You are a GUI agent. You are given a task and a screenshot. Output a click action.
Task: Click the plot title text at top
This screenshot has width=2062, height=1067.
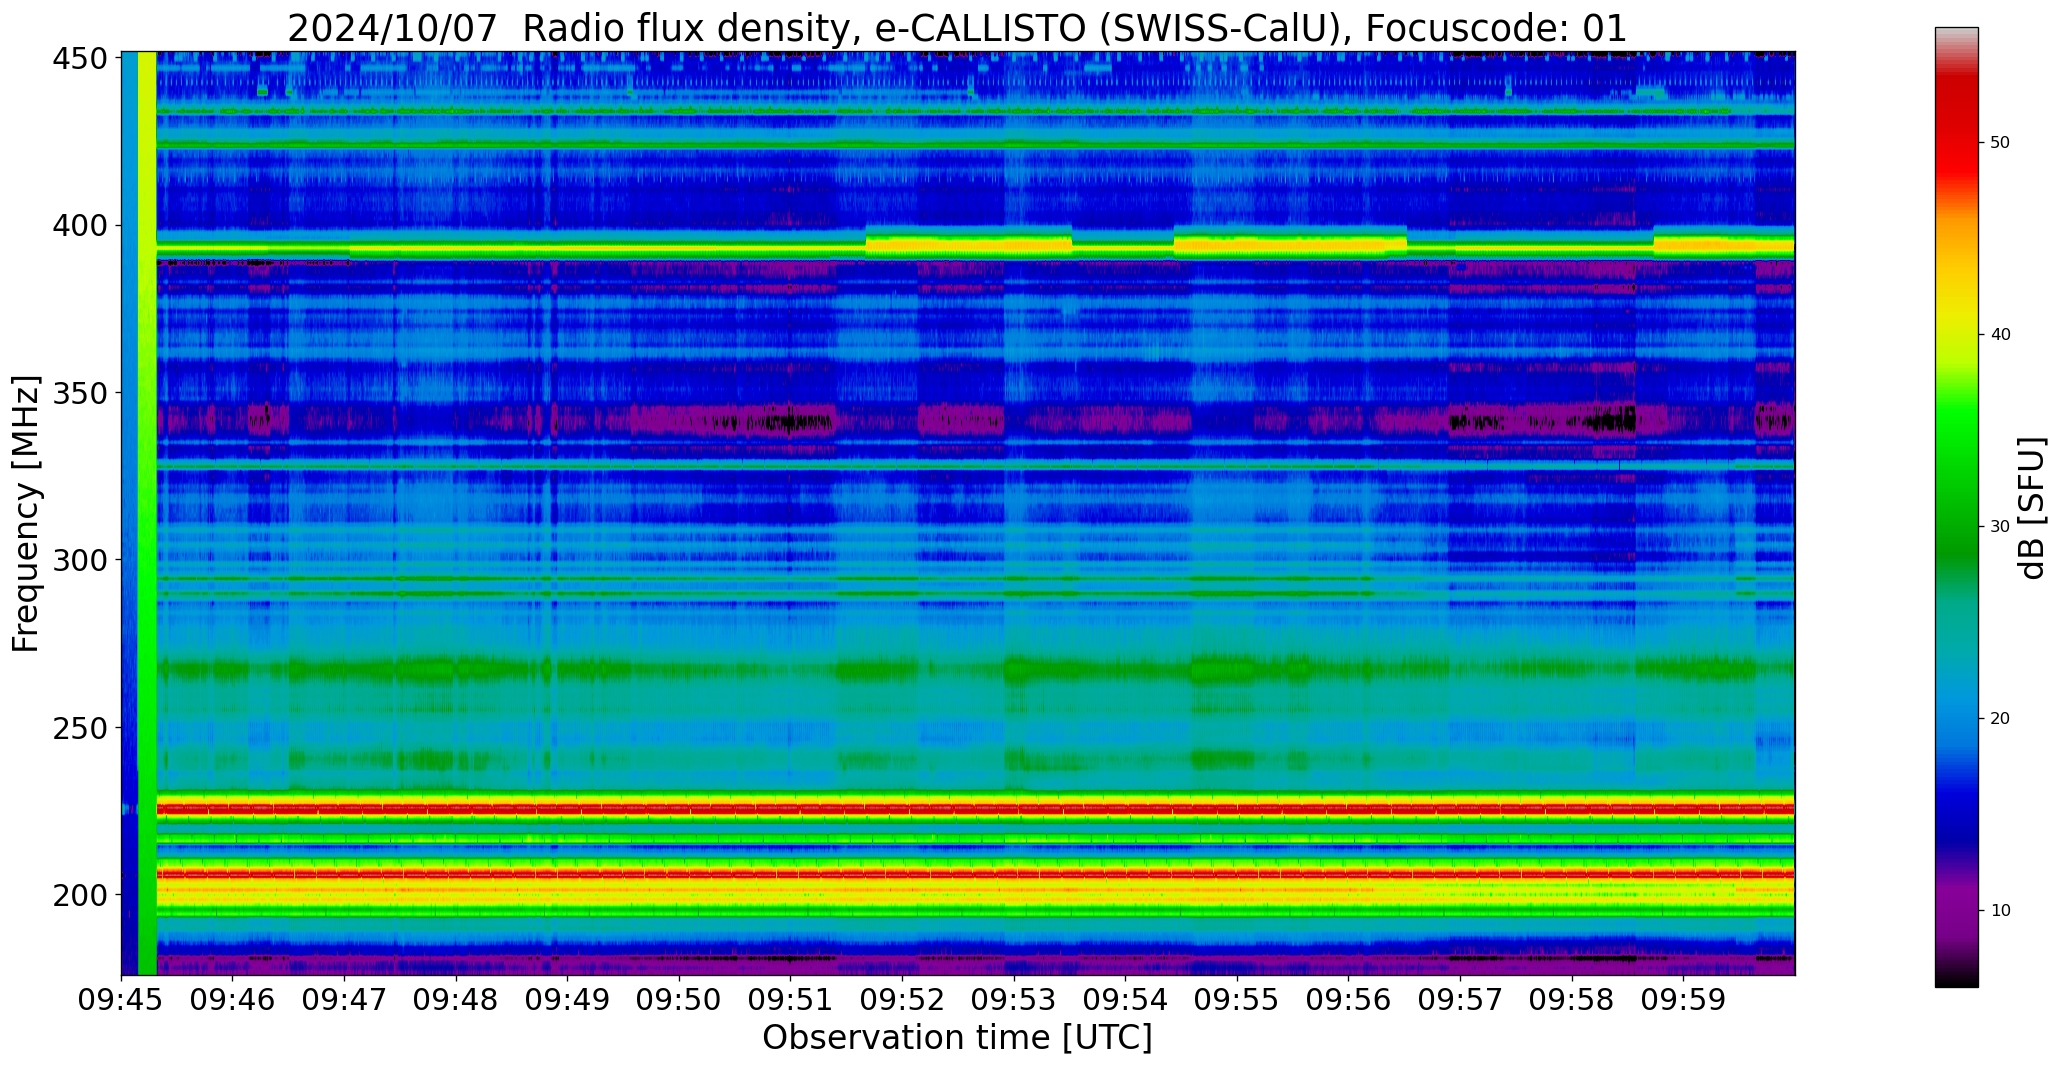(957, 29)
